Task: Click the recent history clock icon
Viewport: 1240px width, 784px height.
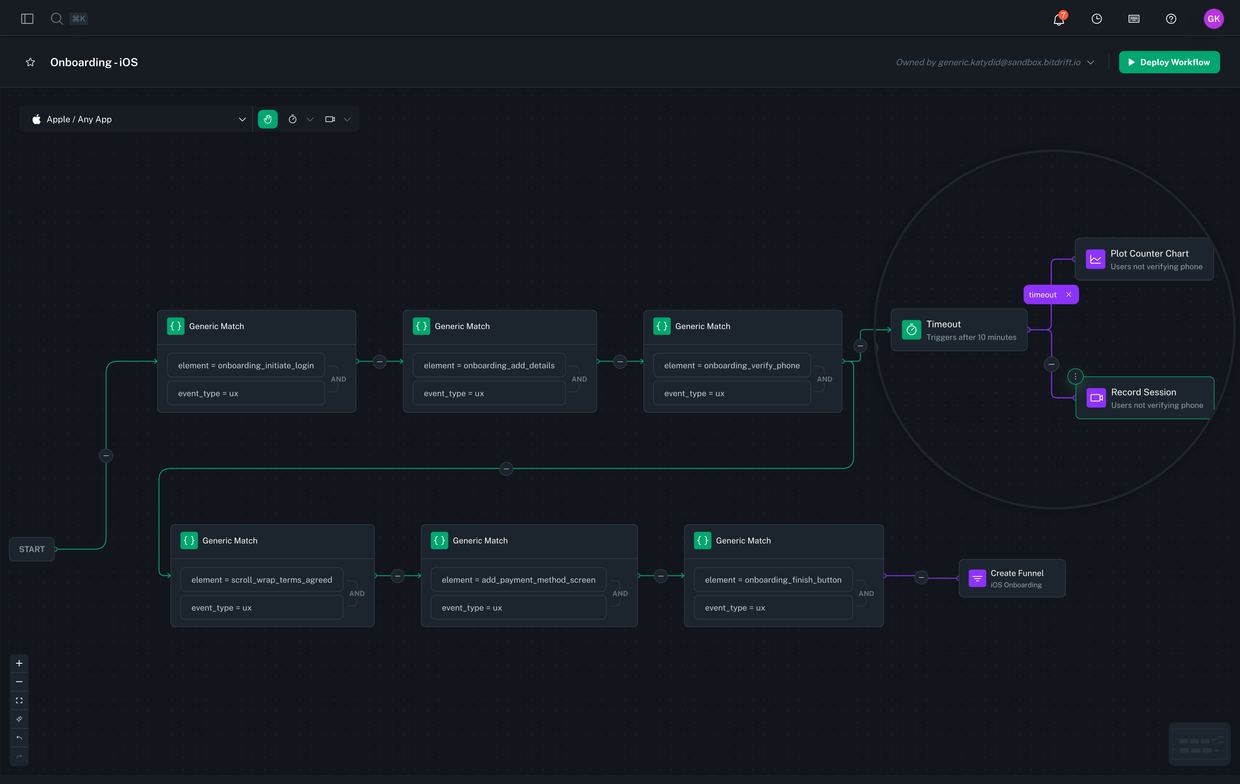Action: pyautogui.click(x=1096, y=18)
